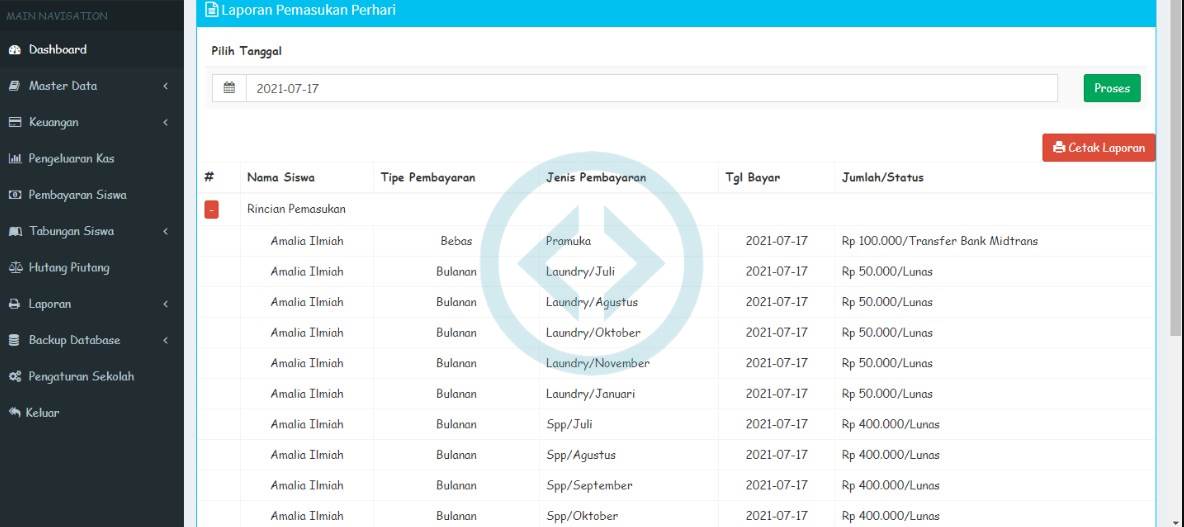Click the Pembayaran Siswa money icon
1184x527 pixels.
pos(14,195)
